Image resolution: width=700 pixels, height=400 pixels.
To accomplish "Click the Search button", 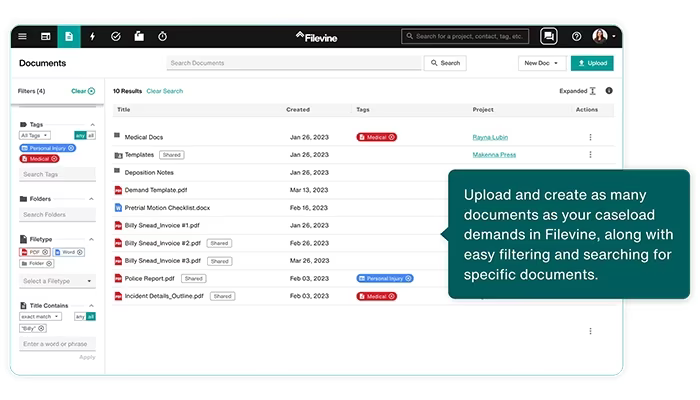I will (x=445, y=63).
